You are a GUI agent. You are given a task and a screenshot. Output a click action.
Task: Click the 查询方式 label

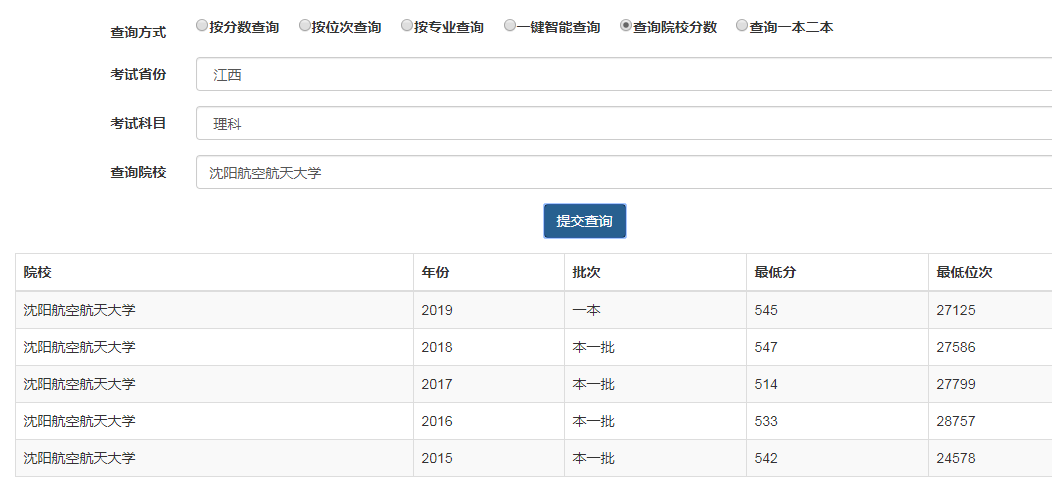tap(138, 32)
